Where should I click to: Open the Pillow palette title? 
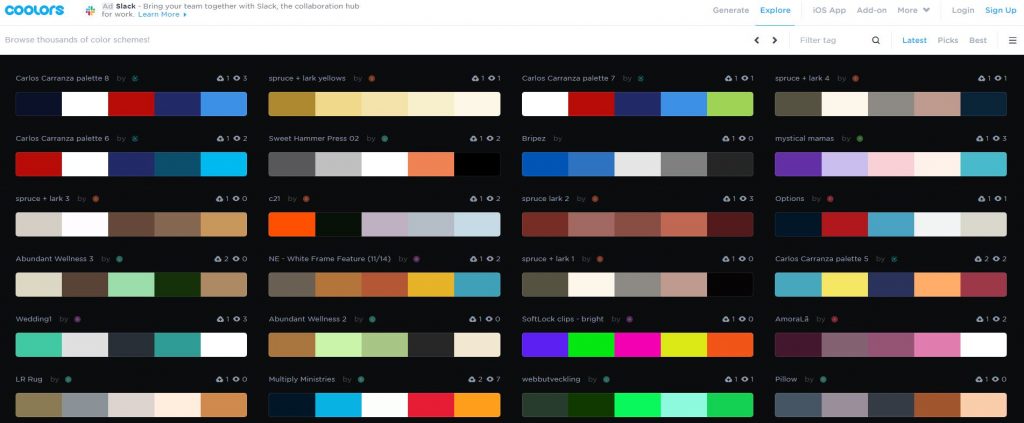tap(786, 379)
